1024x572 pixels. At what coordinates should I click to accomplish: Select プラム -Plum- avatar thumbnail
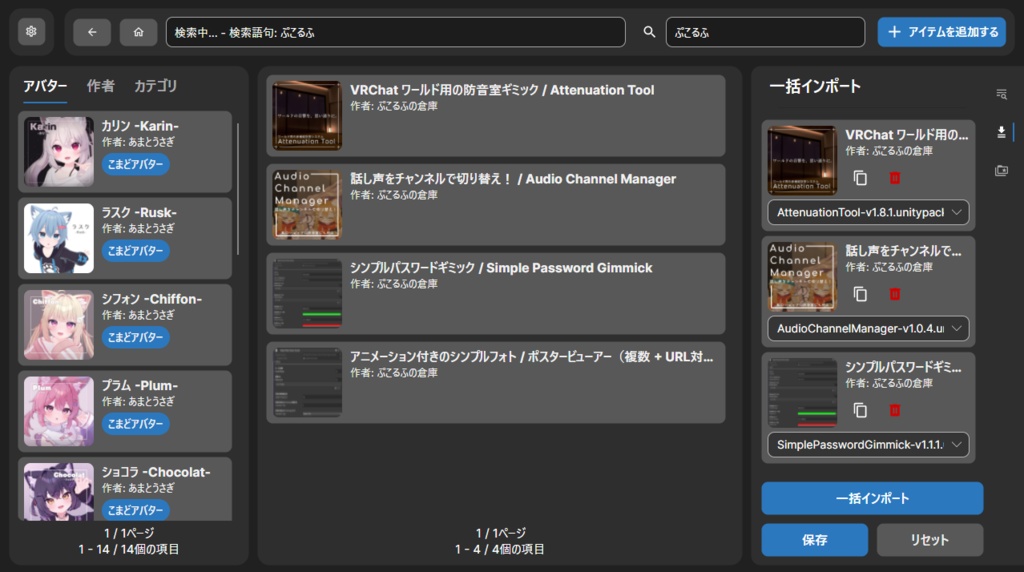[x=59, y=411]
